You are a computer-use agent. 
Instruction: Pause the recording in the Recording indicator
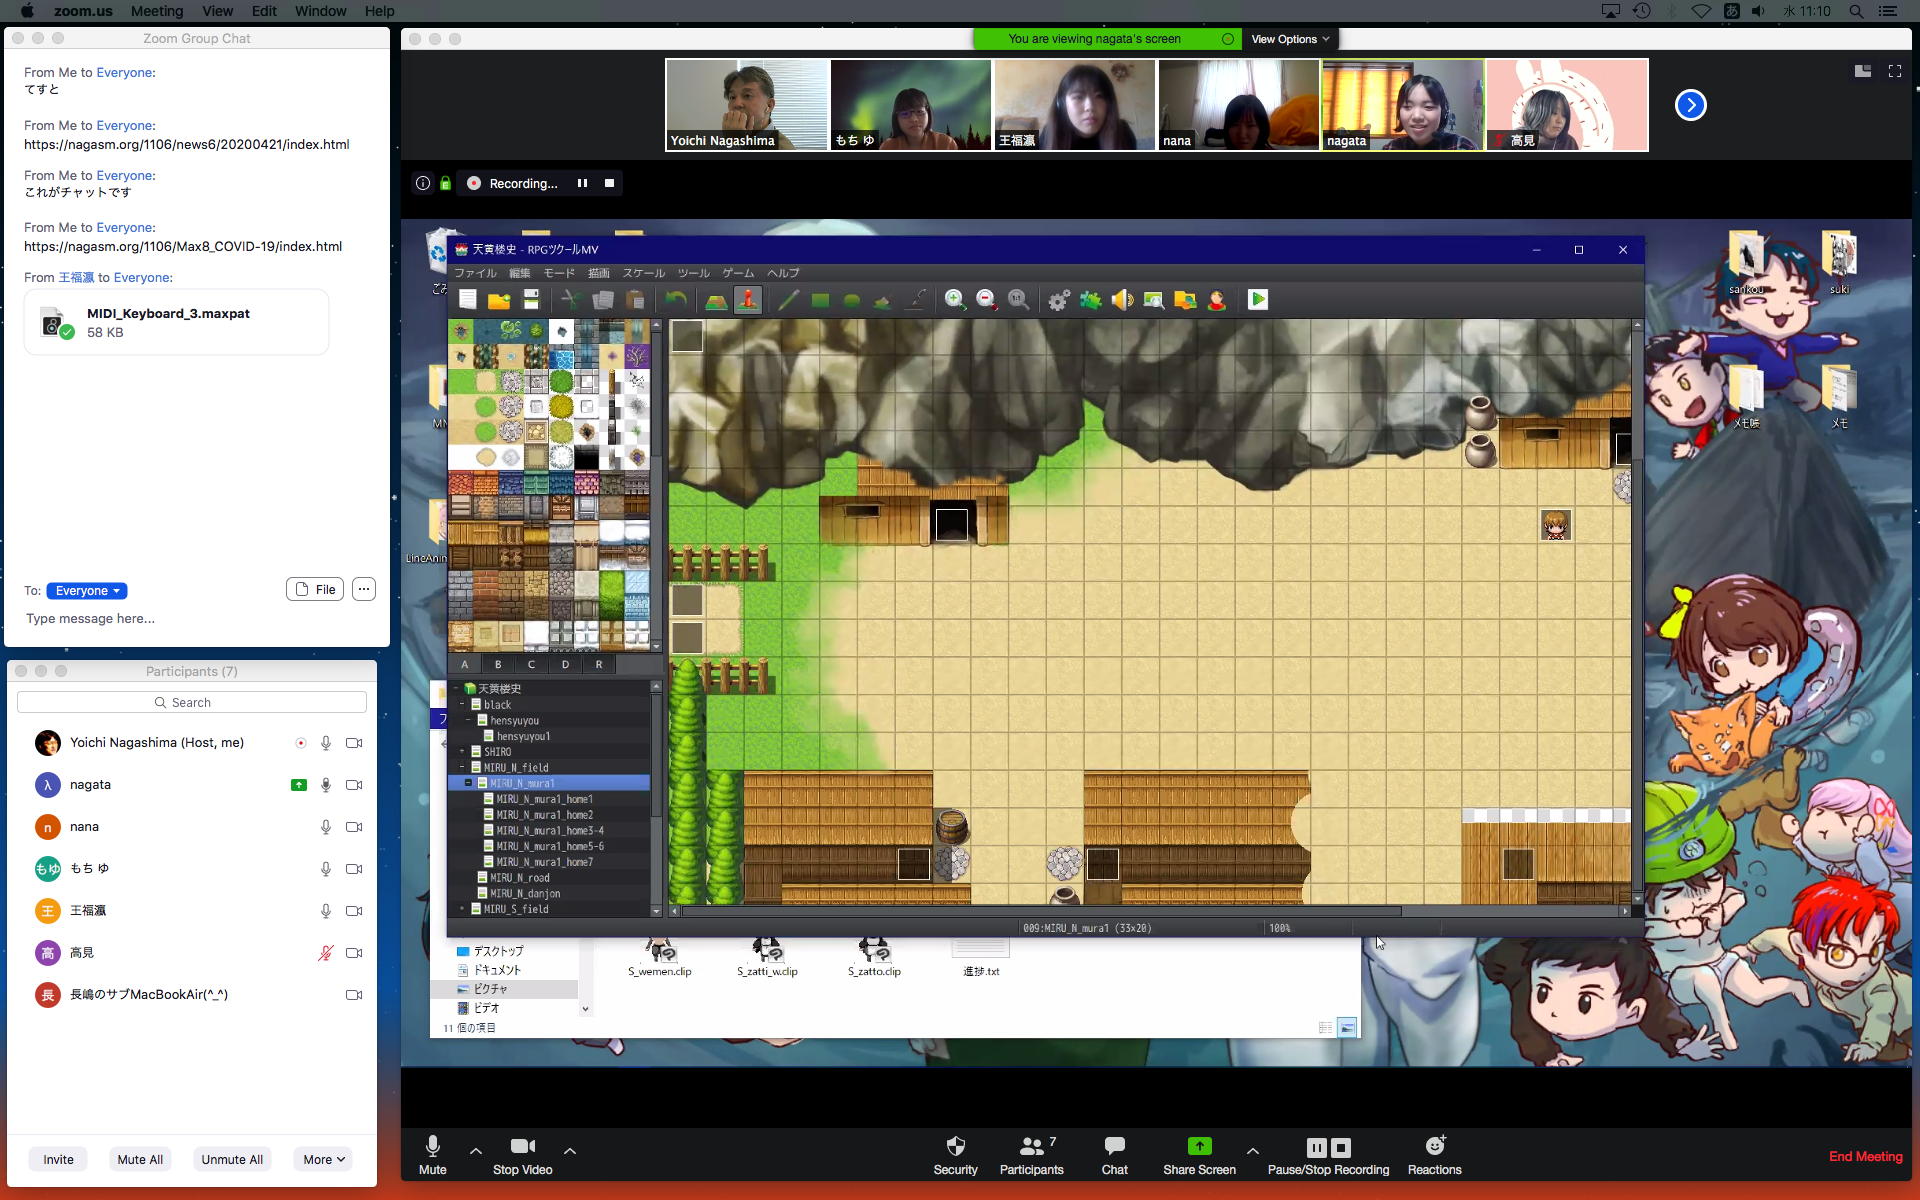(582, 183)
